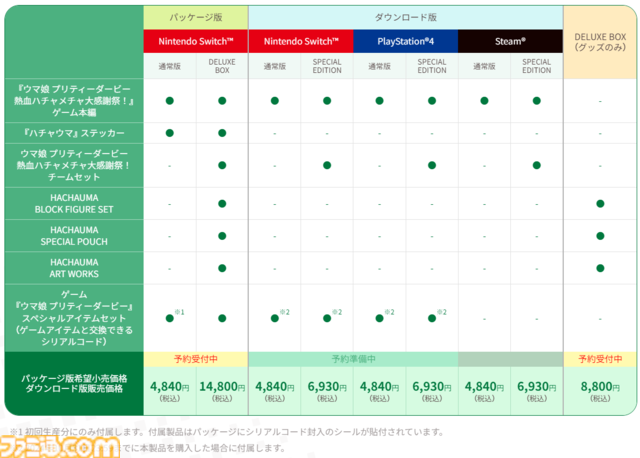
Task: Click the DELUXE BOX sub-header under packaged Switch
Action: pos(222,66)
